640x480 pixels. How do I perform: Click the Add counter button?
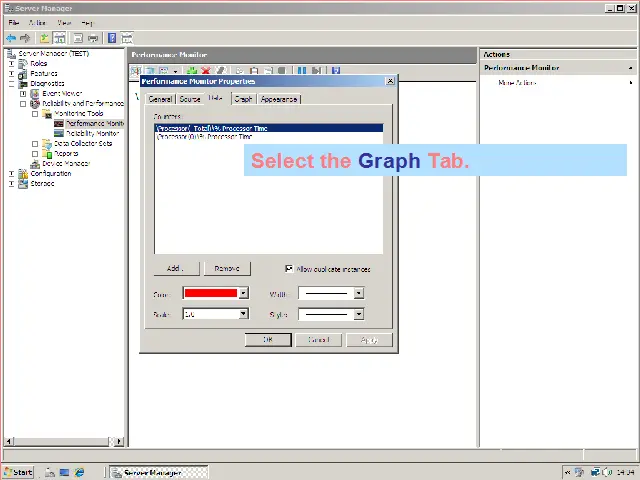[x=175, y=269]
